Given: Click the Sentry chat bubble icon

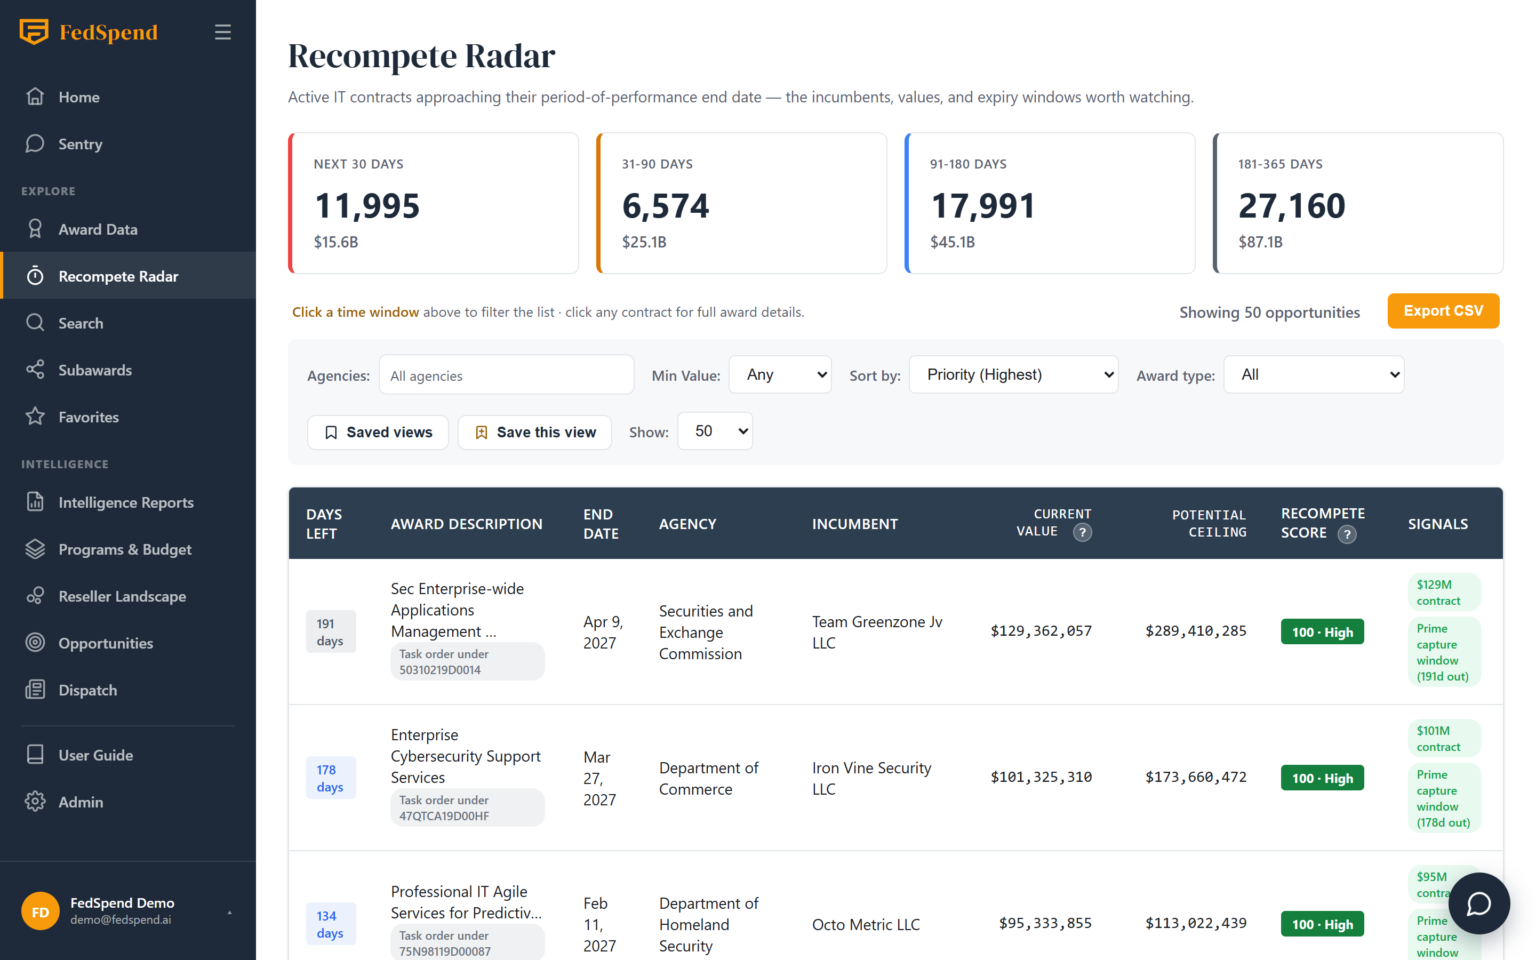Looking at the screenshot, I should 35,144.
